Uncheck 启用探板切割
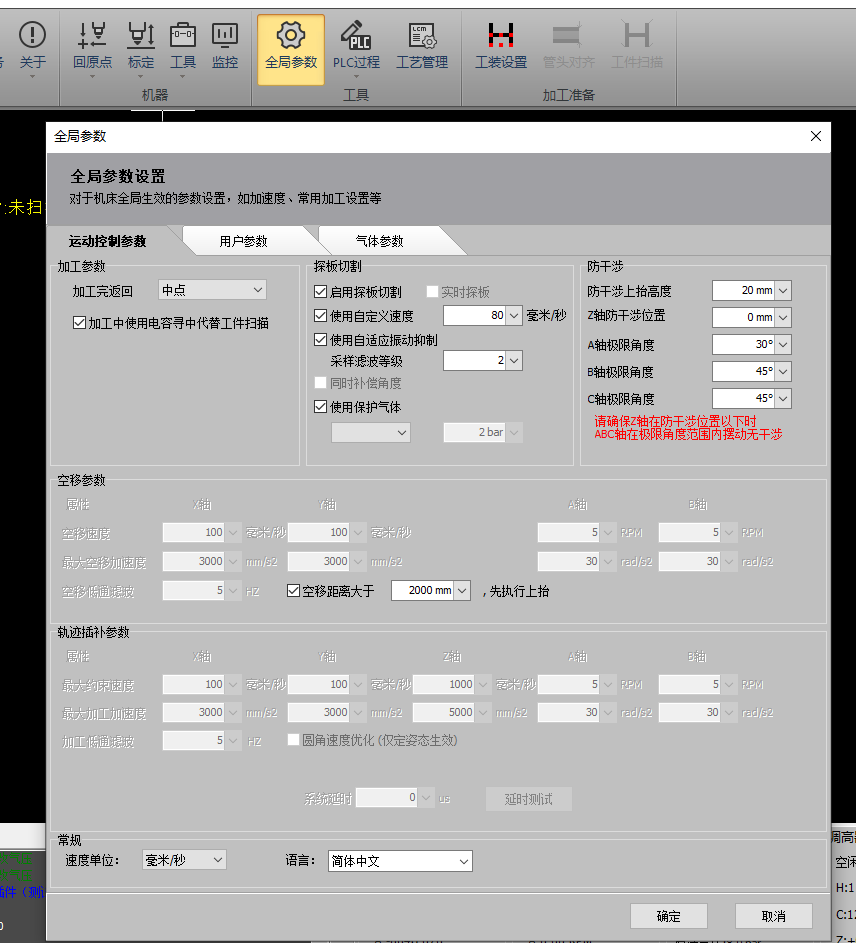This screenshot has height=943, width=856. tap(321, 292)
